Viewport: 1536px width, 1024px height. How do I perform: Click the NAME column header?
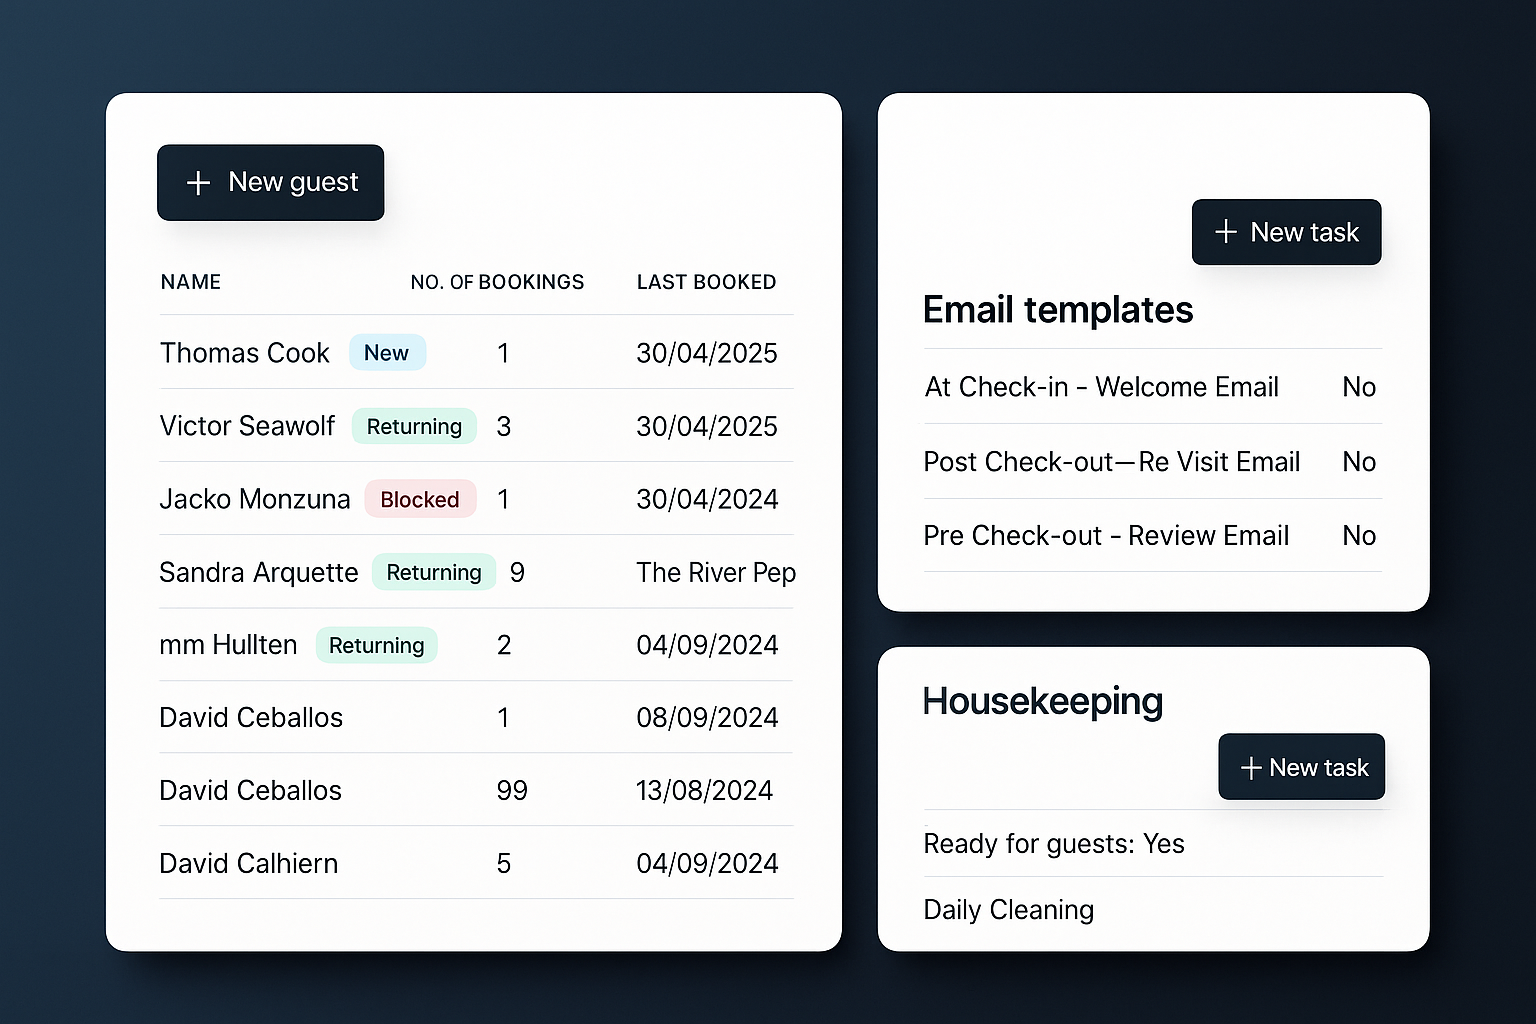[x=191, y=282]
